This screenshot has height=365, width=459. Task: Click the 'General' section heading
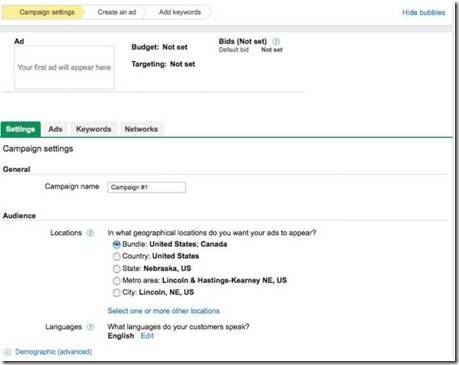pyautogui.click(x=16, y=169)
